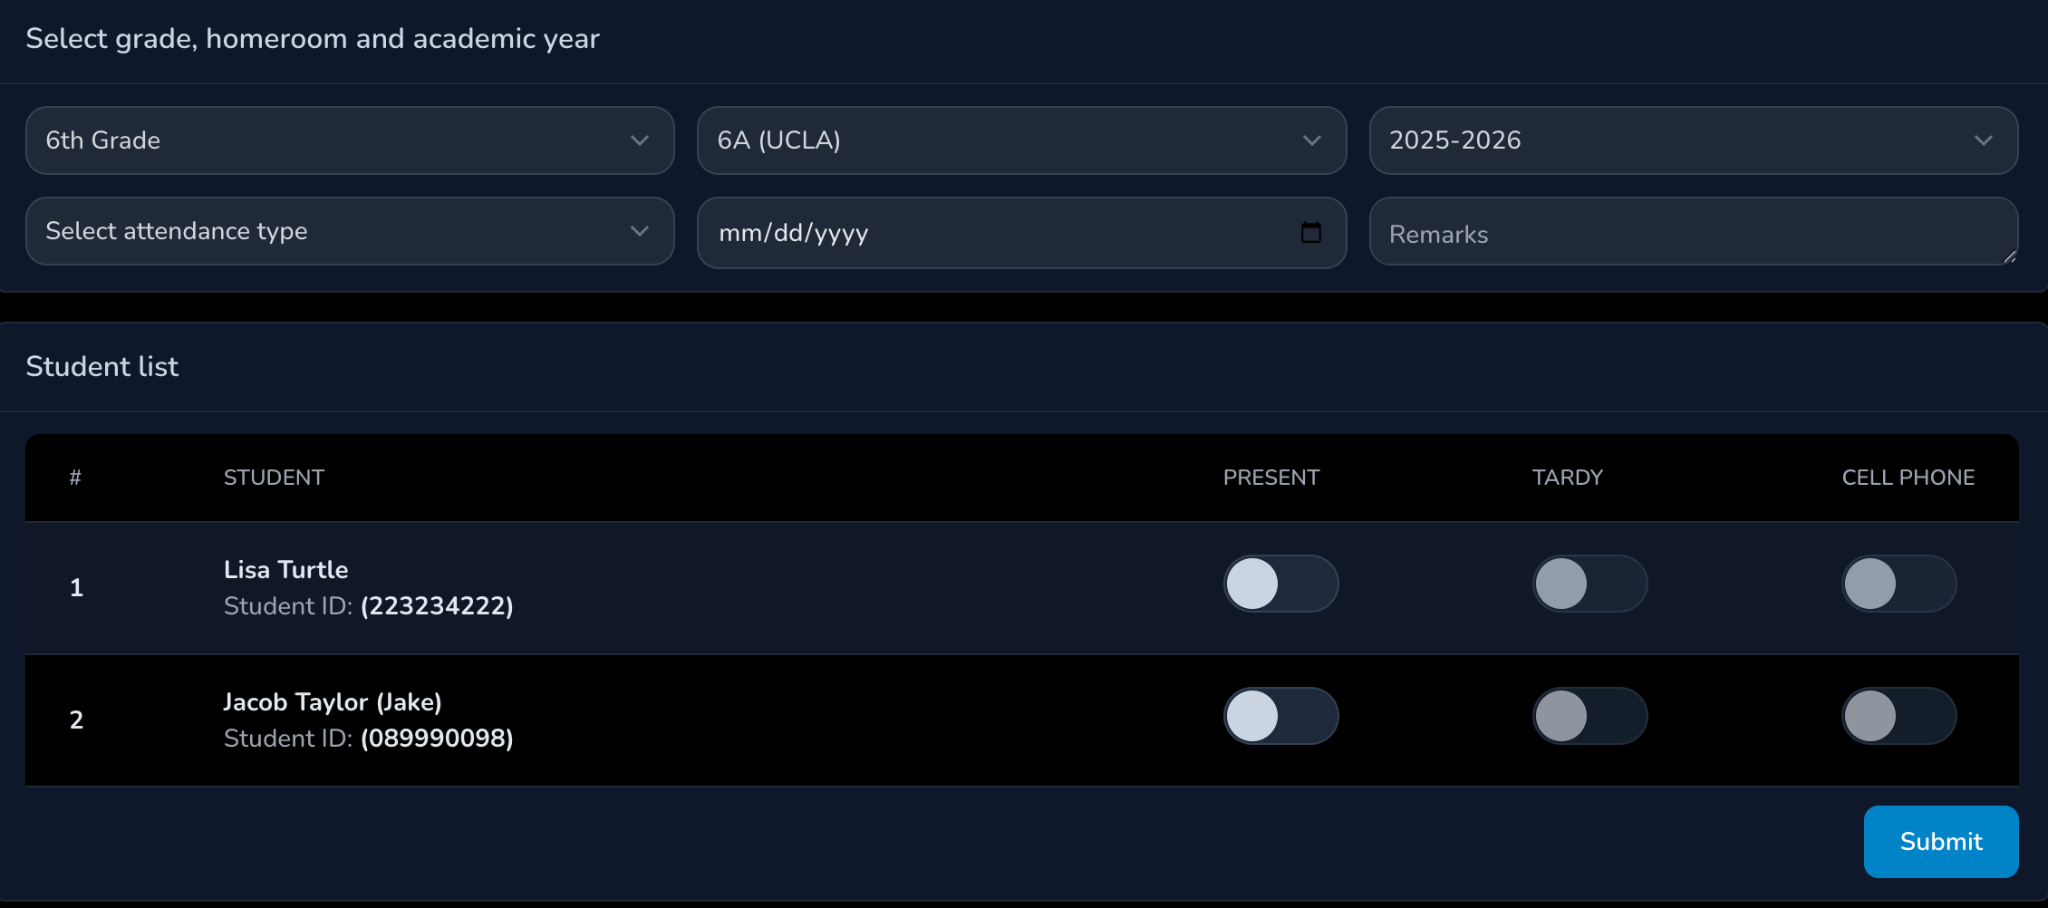
Task: Mark Jacob Taylor as present
Action: [x=1280, y=716]
